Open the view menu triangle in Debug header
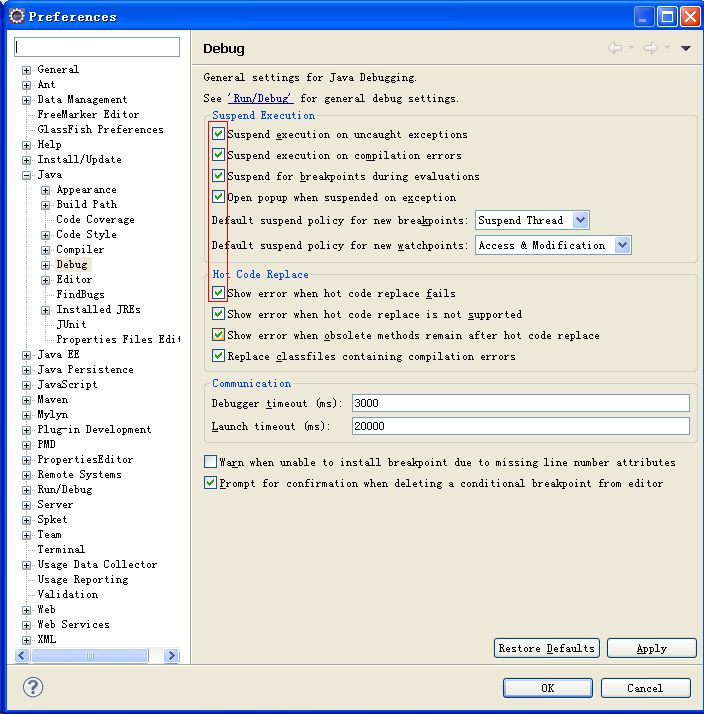 click(686, 48)
